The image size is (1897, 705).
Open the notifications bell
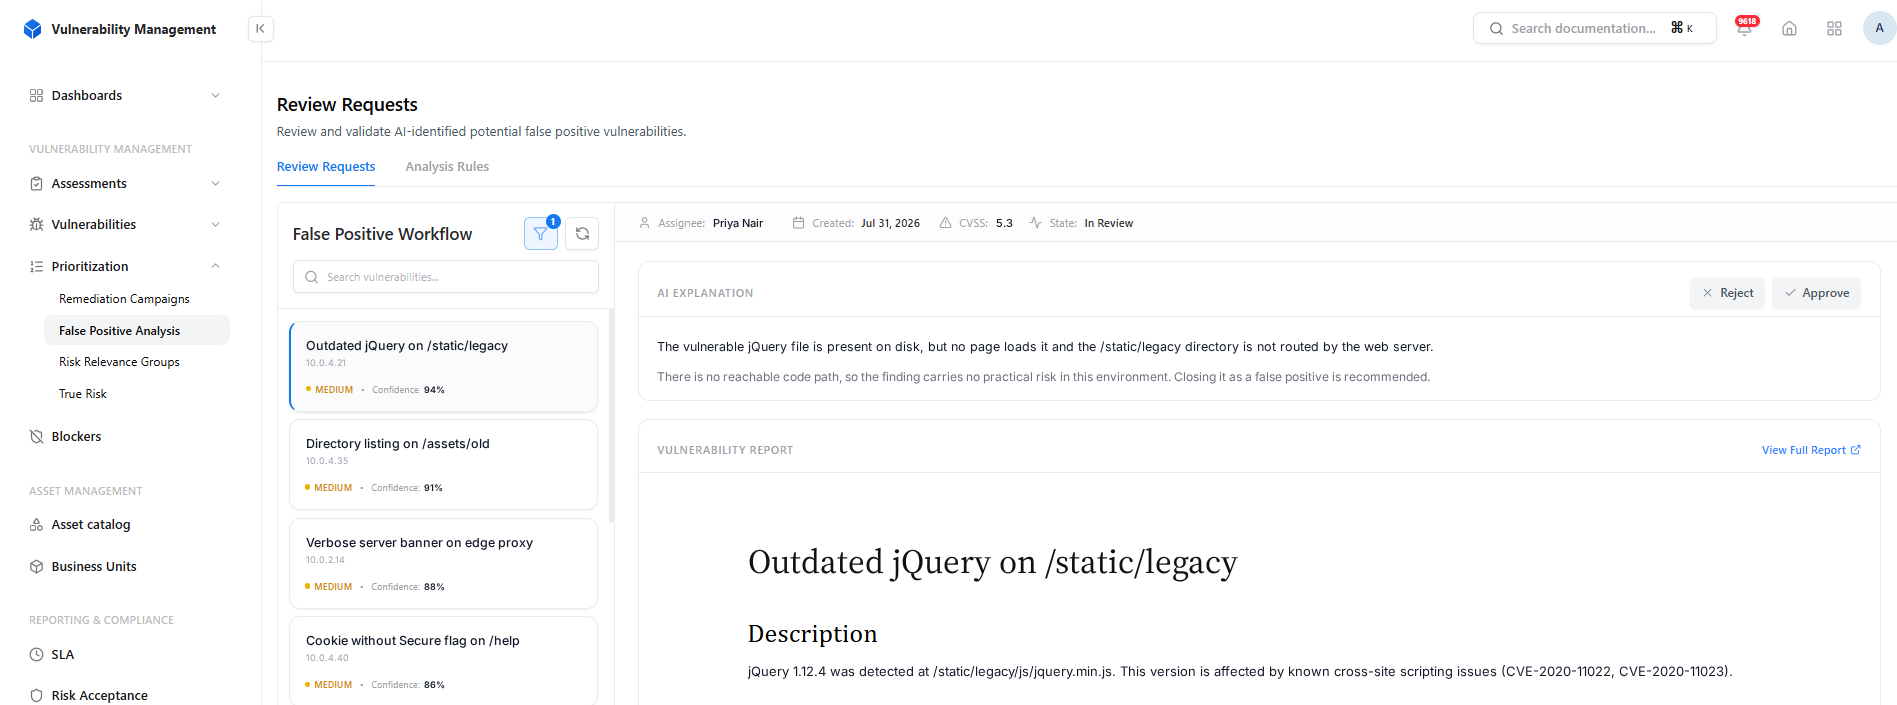click(1744, 29)
